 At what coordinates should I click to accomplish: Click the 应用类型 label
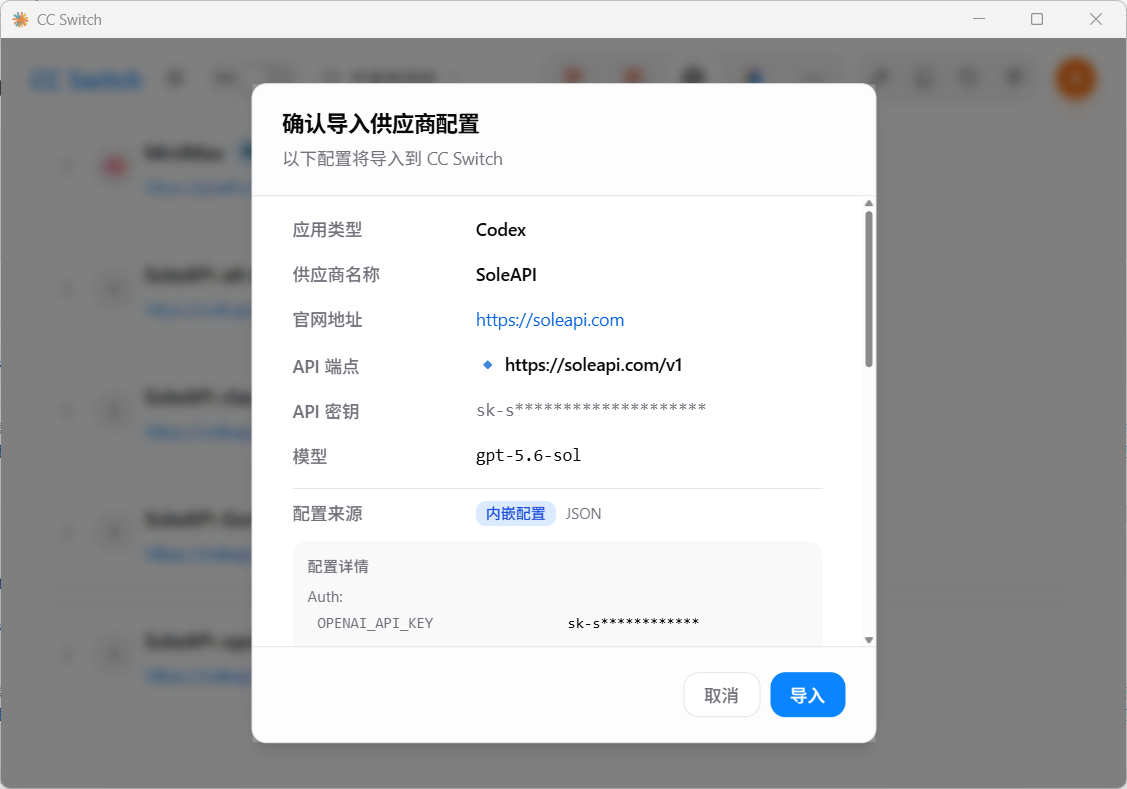(327, 230)
